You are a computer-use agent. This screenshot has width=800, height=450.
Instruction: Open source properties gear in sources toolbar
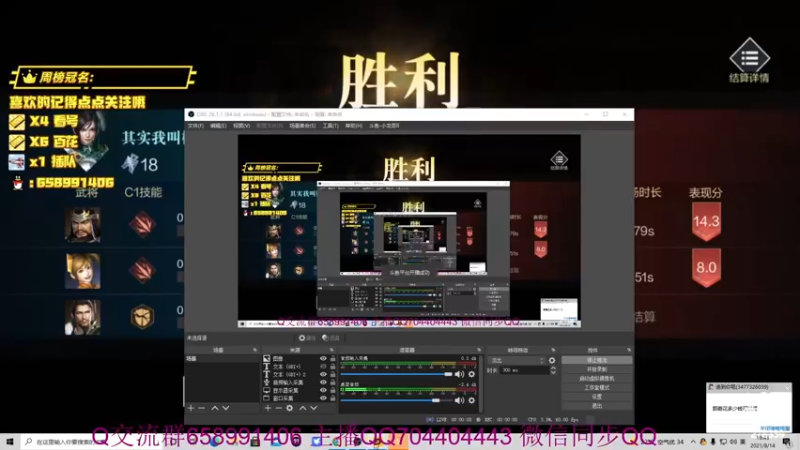tap(290, 408)
